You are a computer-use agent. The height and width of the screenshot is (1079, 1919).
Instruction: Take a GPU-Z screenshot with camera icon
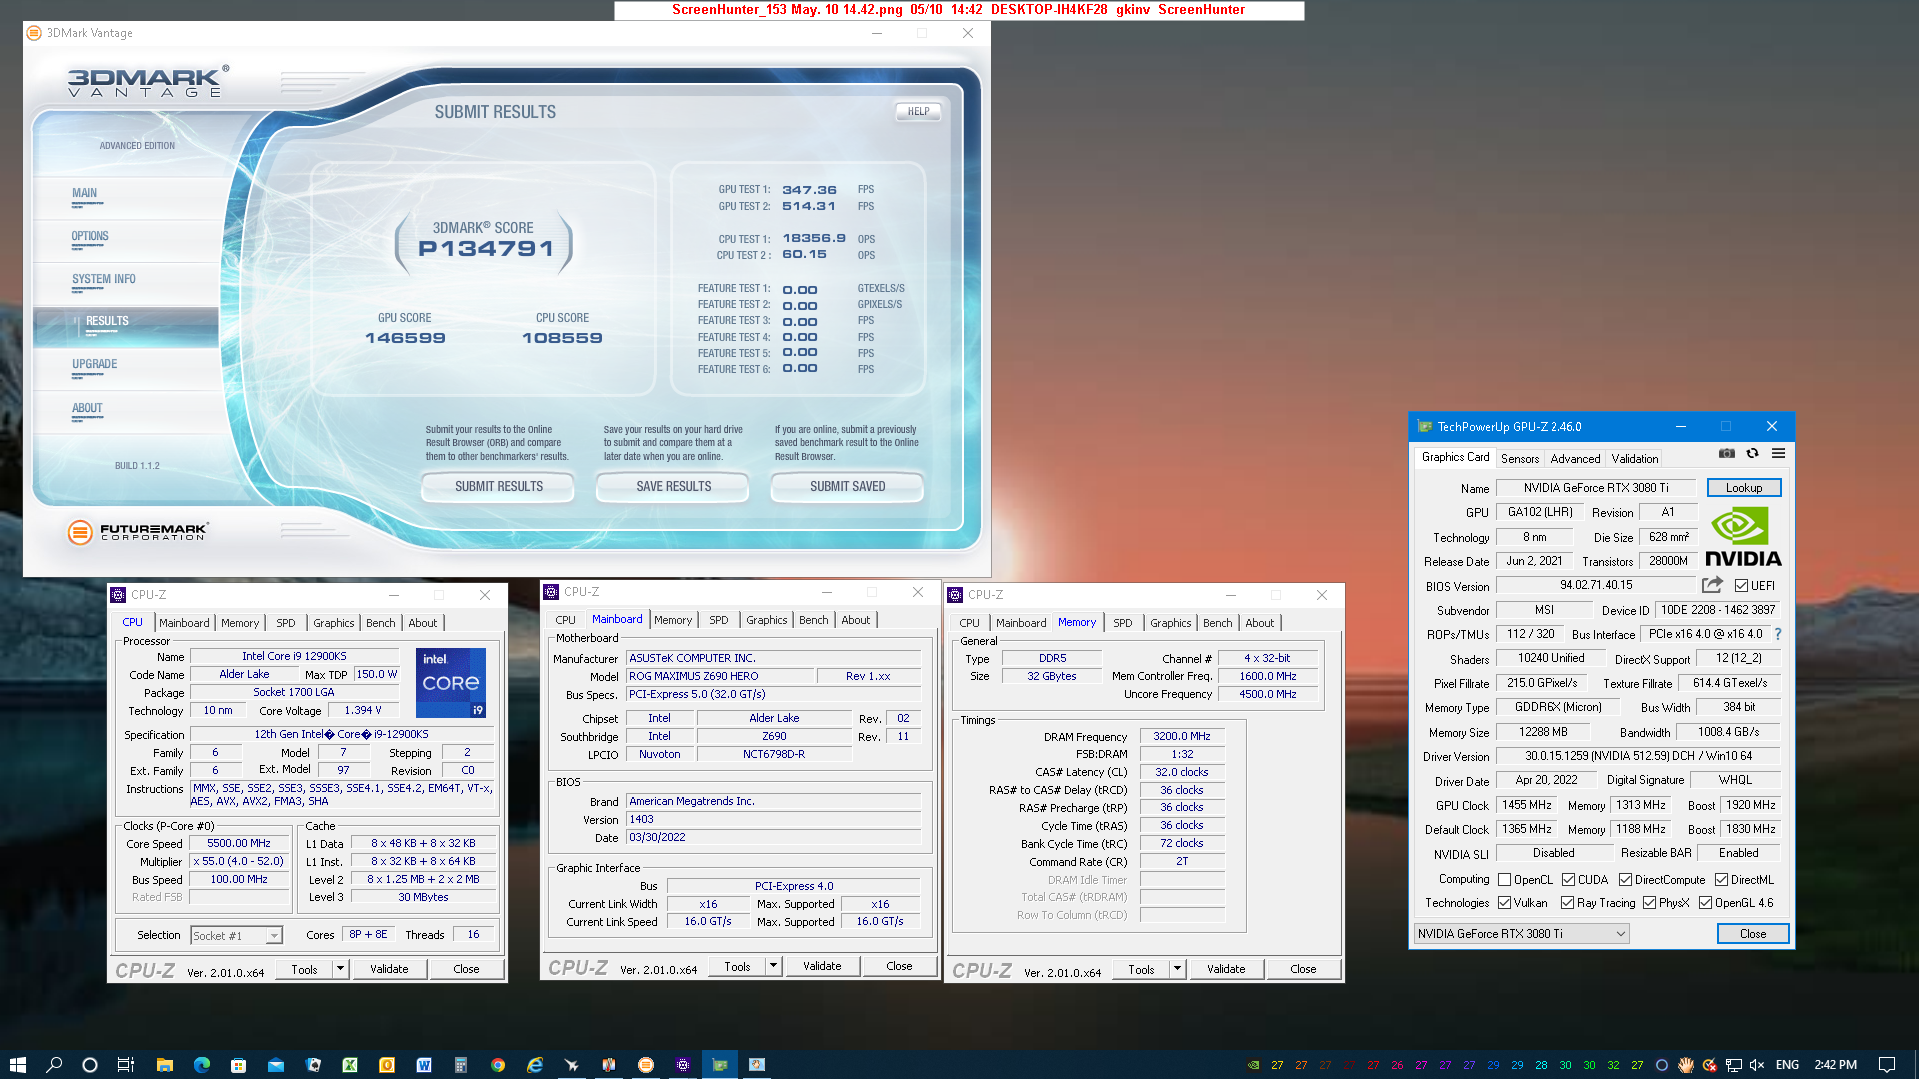tap(1726, 454)
